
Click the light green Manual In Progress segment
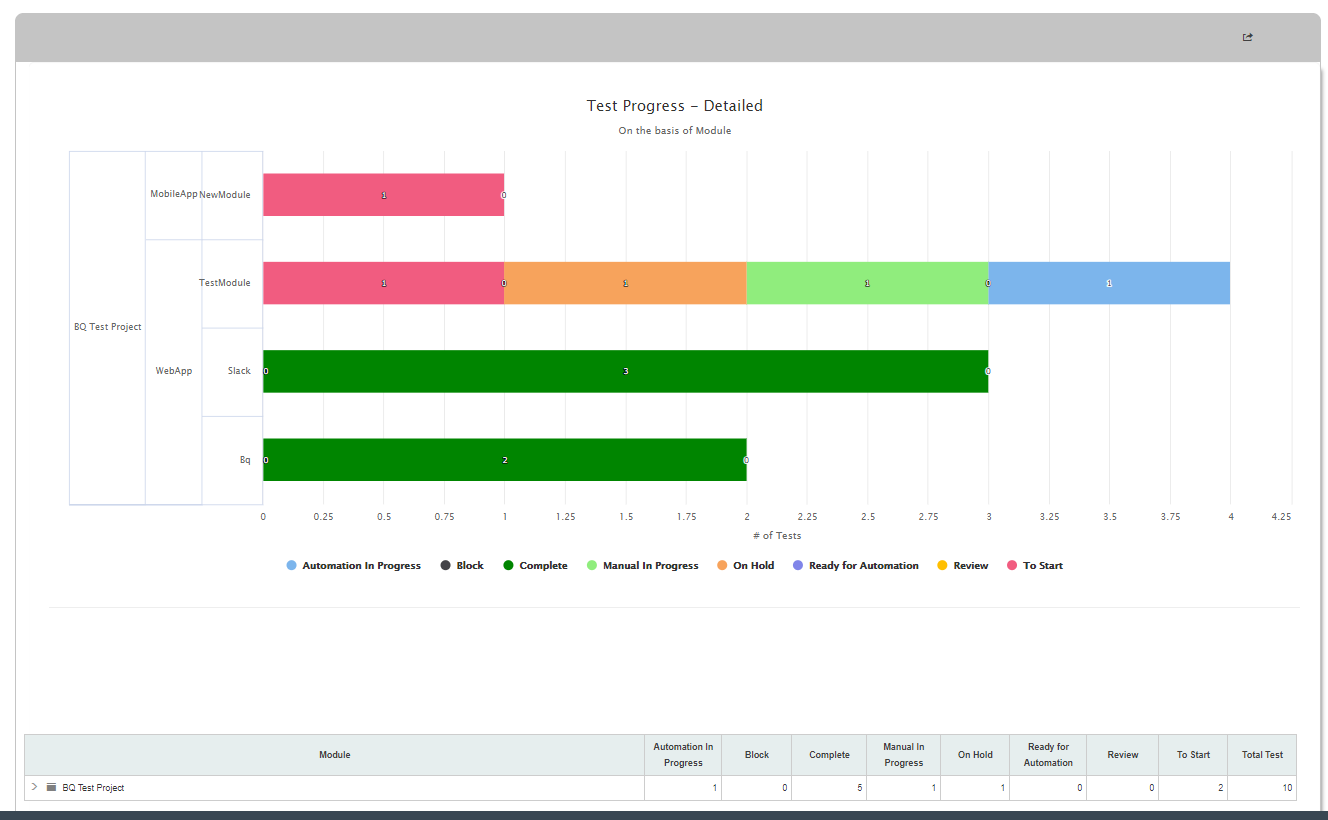click(867, 283)
